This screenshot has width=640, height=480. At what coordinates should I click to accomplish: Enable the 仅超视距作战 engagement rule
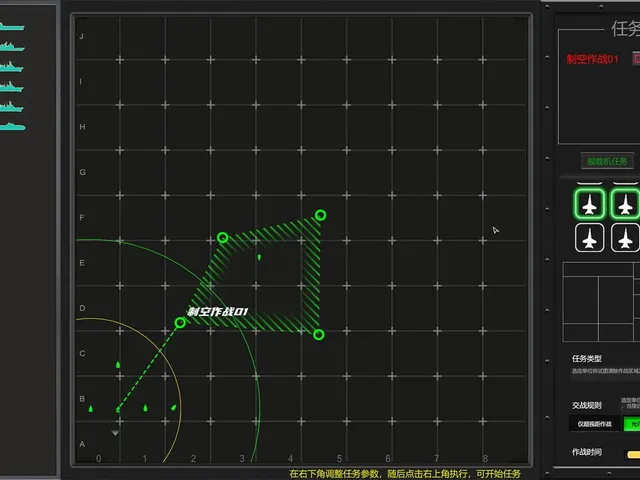pyautogui.click(x=594, y=424)
